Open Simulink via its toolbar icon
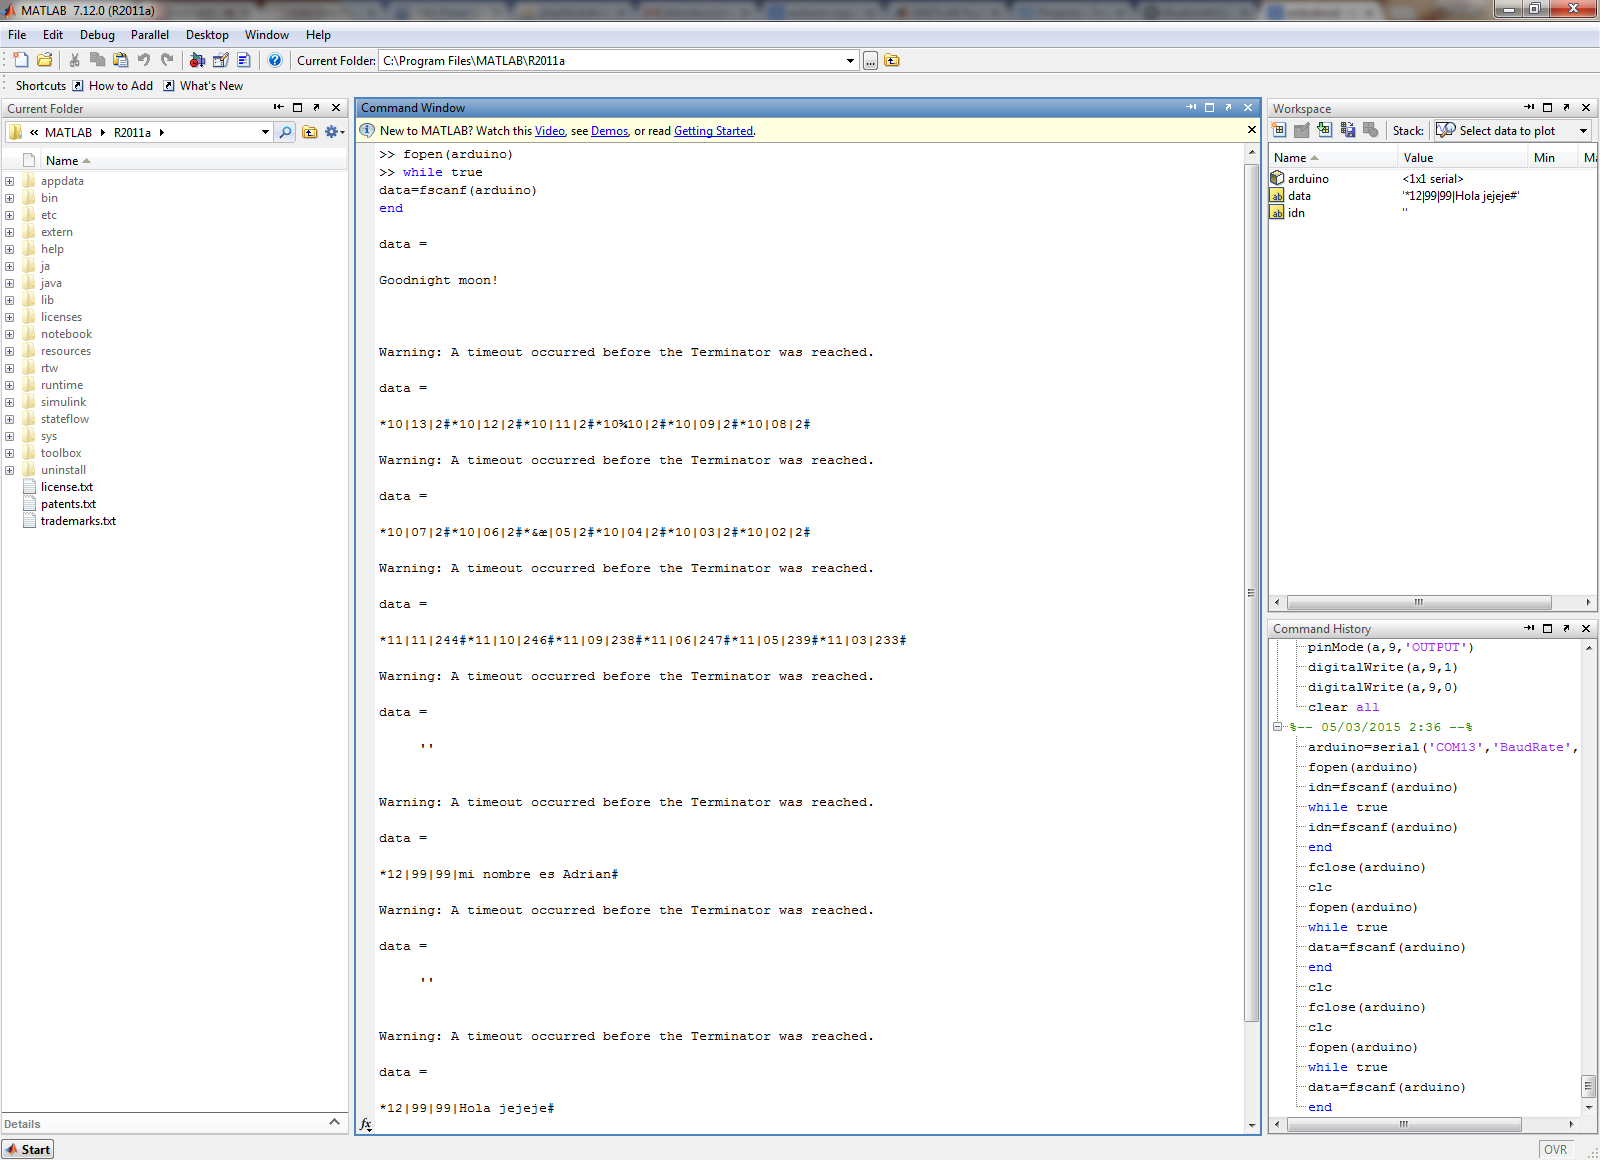The height and width of the screenshot is (1160, 1601). pos(197,60)
